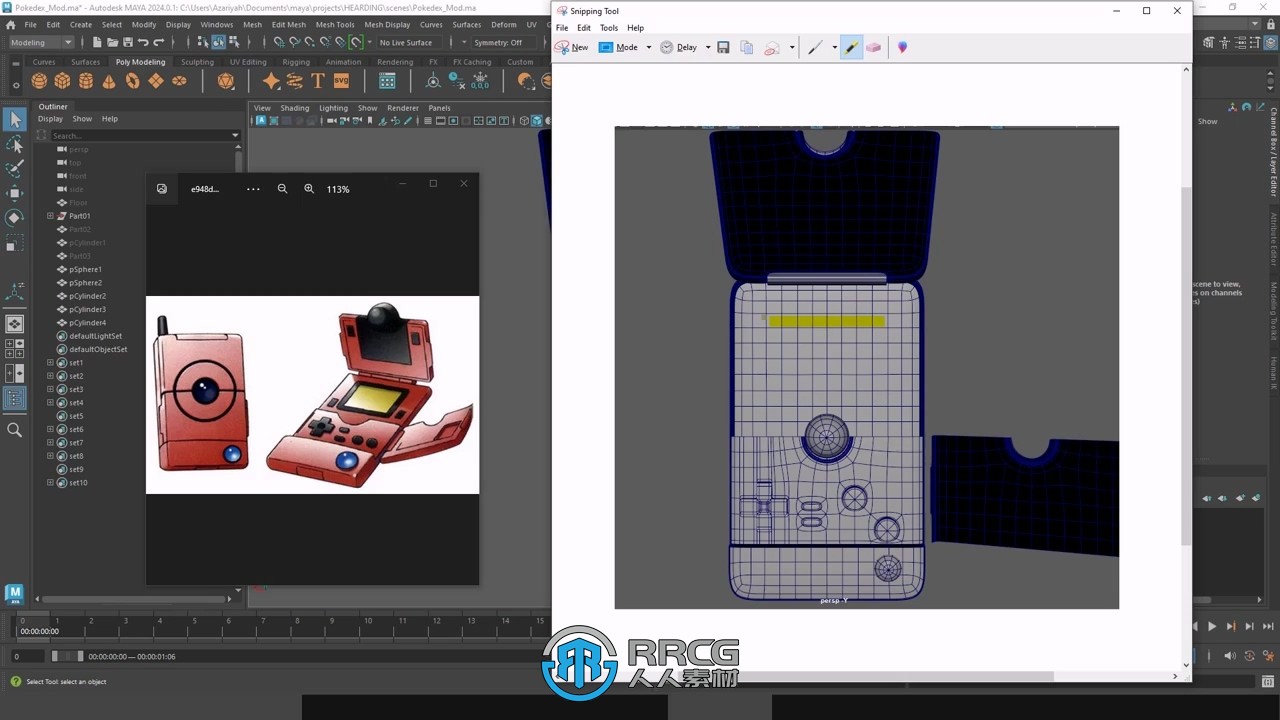Click Maya Save Scene icon

point(127,42)
